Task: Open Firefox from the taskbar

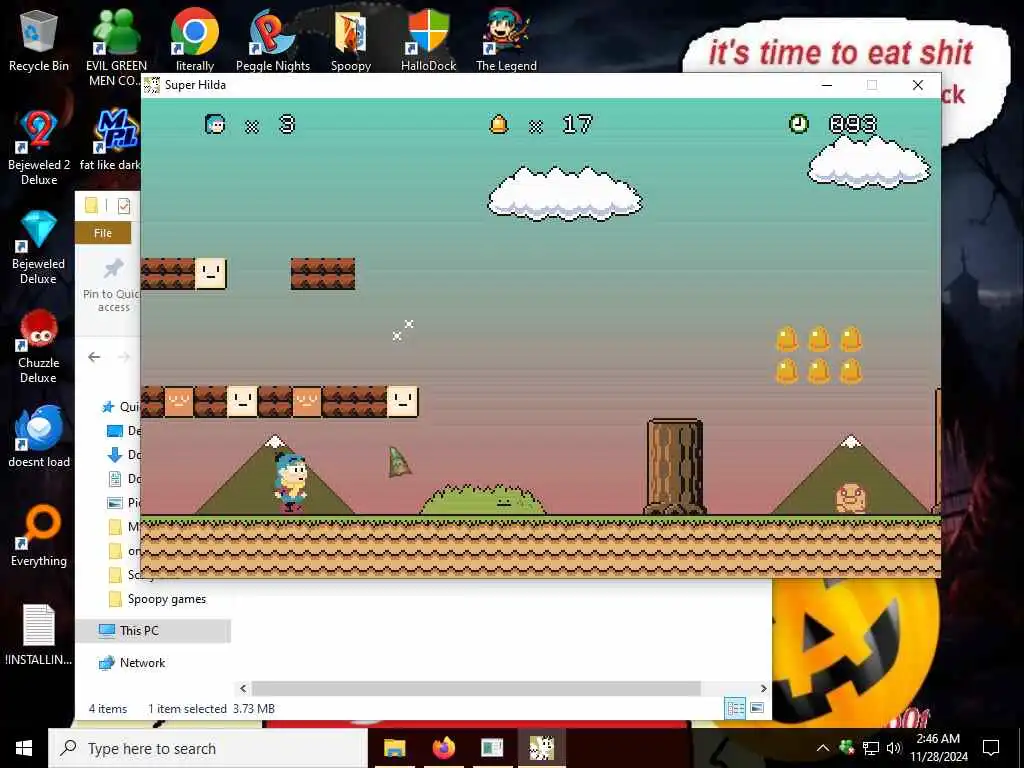Action: (443, 748)
